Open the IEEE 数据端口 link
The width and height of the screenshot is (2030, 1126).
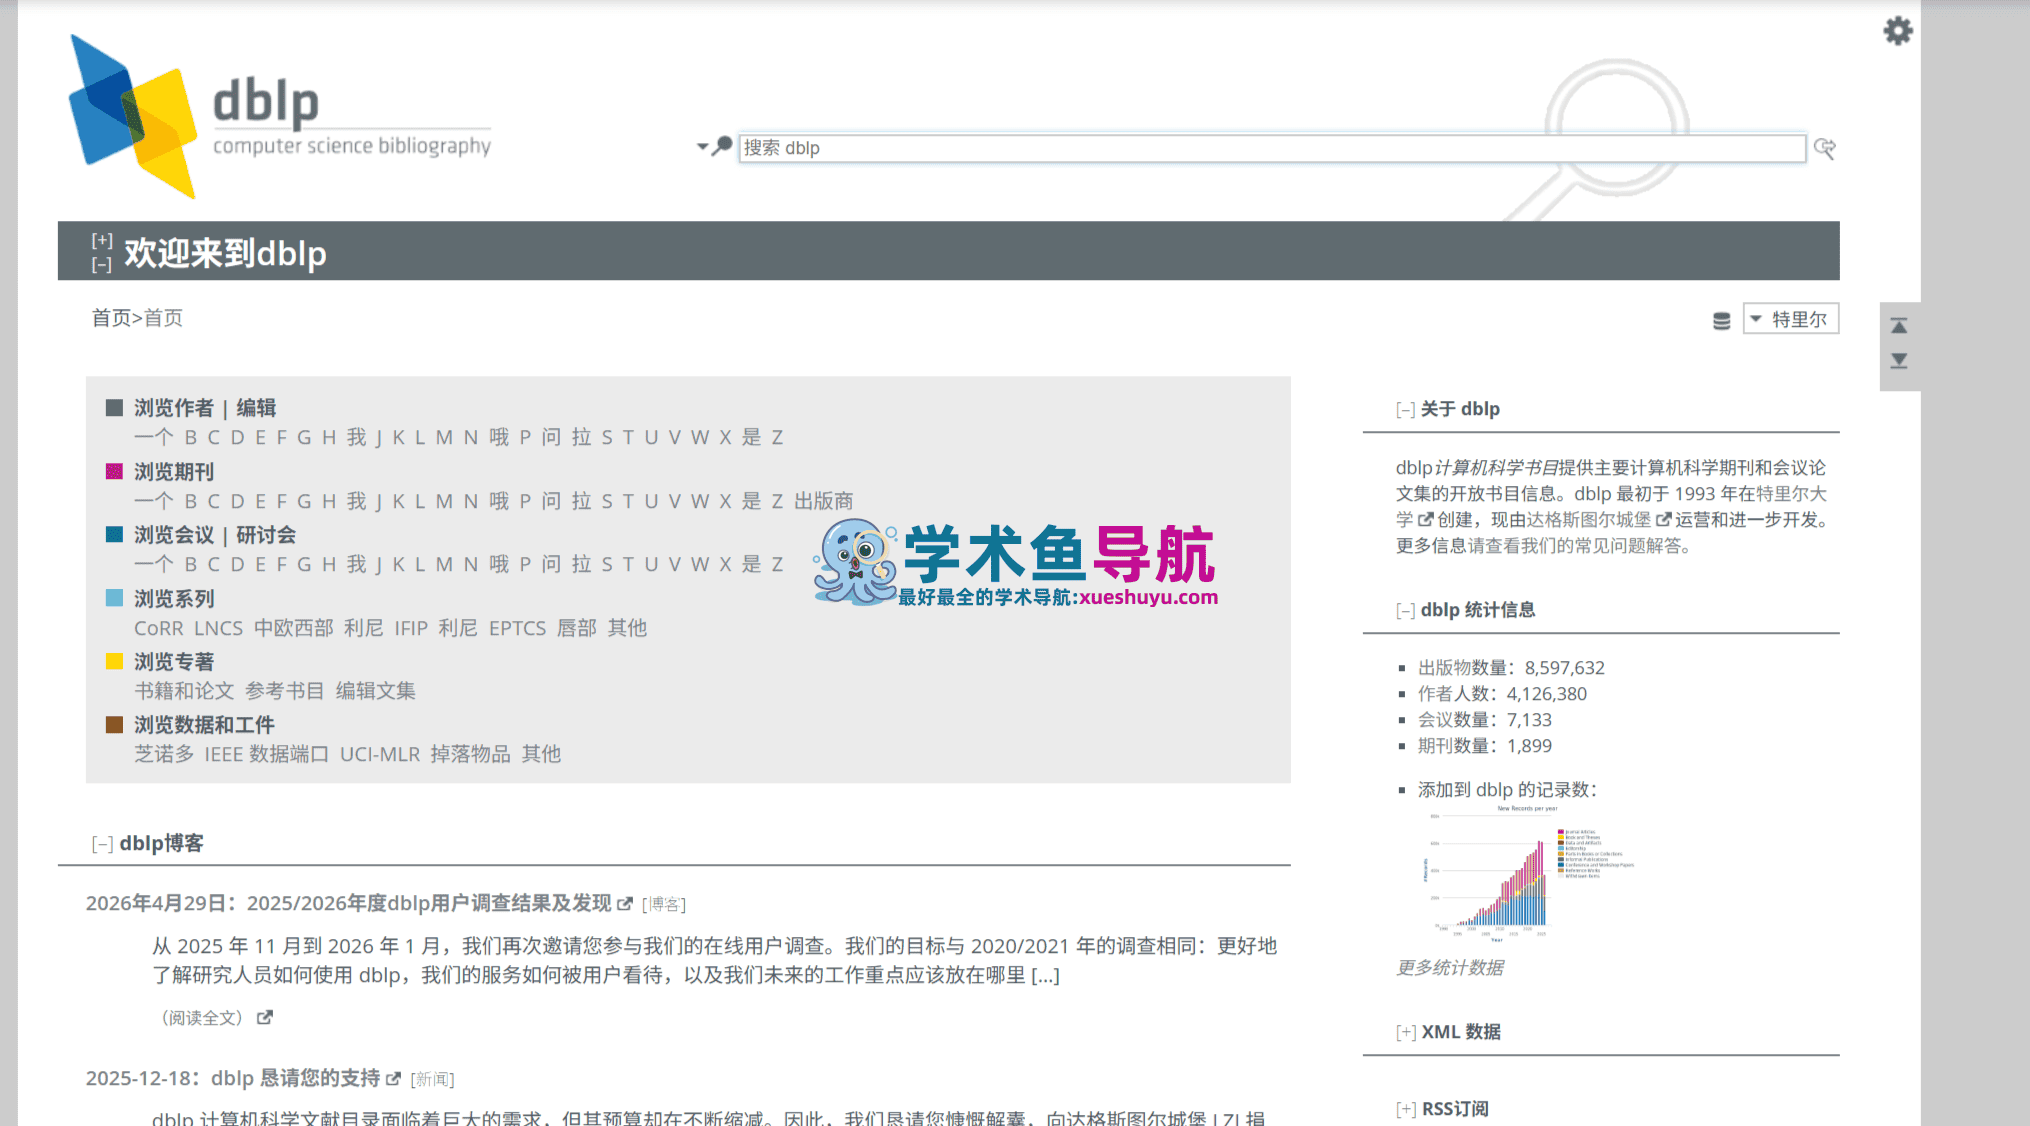[267, 754]
